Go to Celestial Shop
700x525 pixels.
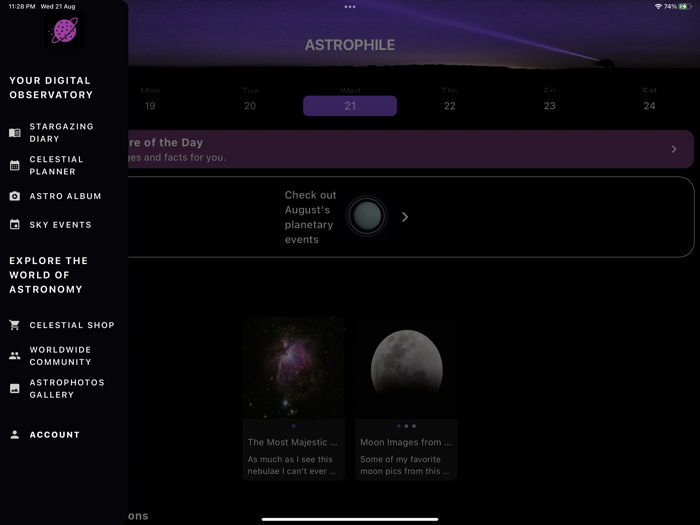click(x=64, y=325)
